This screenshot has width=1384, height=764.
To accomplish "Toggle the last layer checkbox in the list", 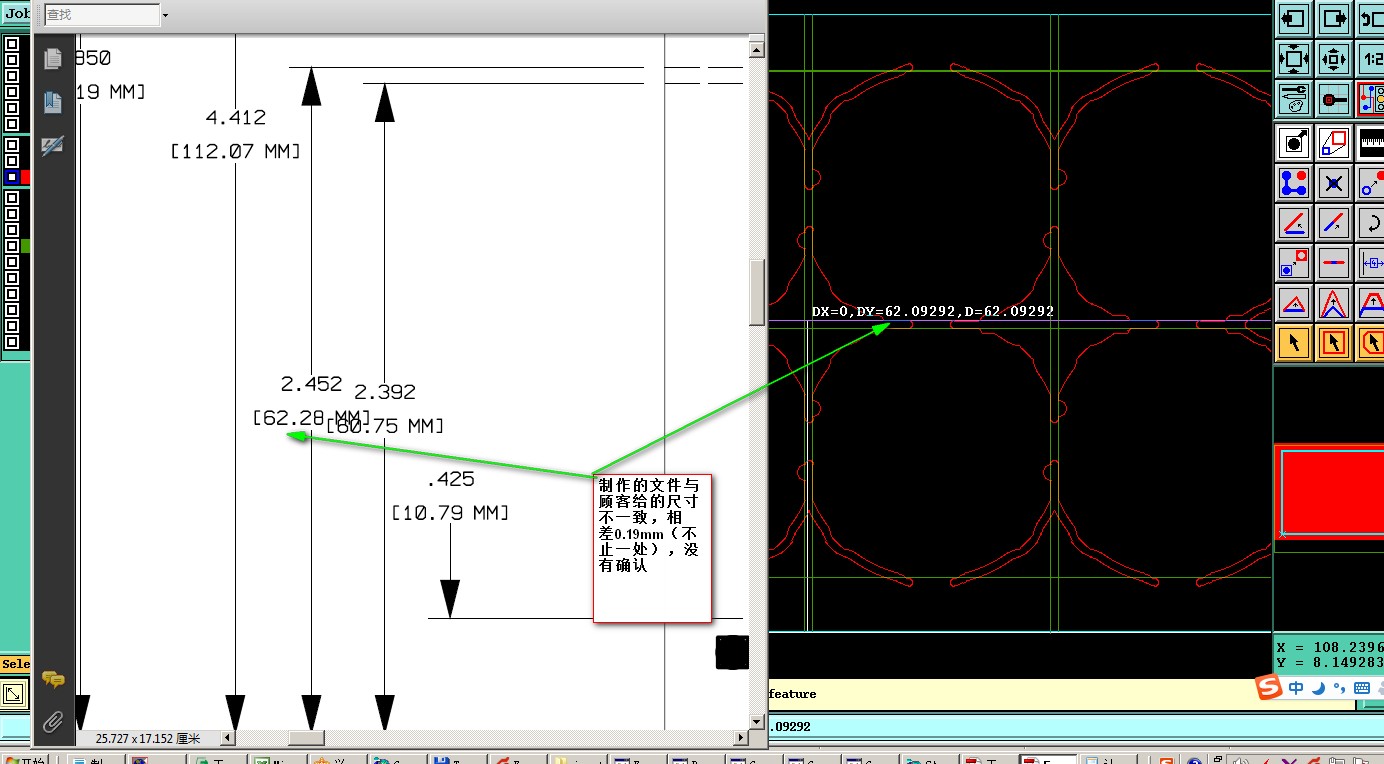I will 12,342.
